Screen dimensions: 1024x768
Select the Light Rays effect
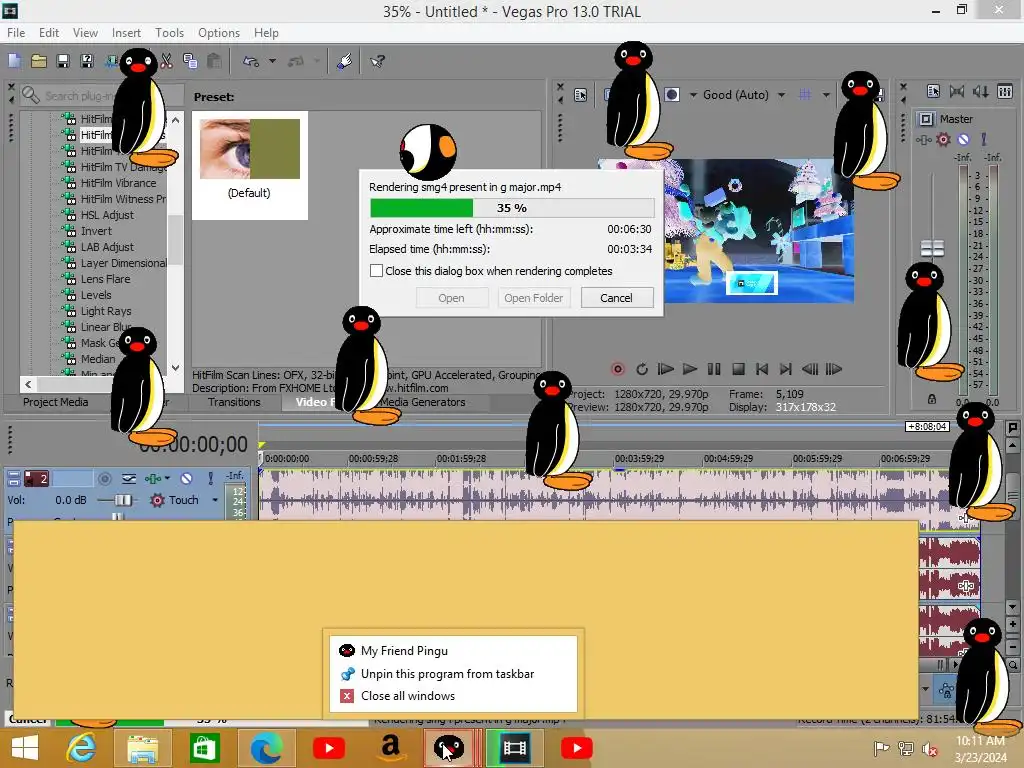point(106,311)
